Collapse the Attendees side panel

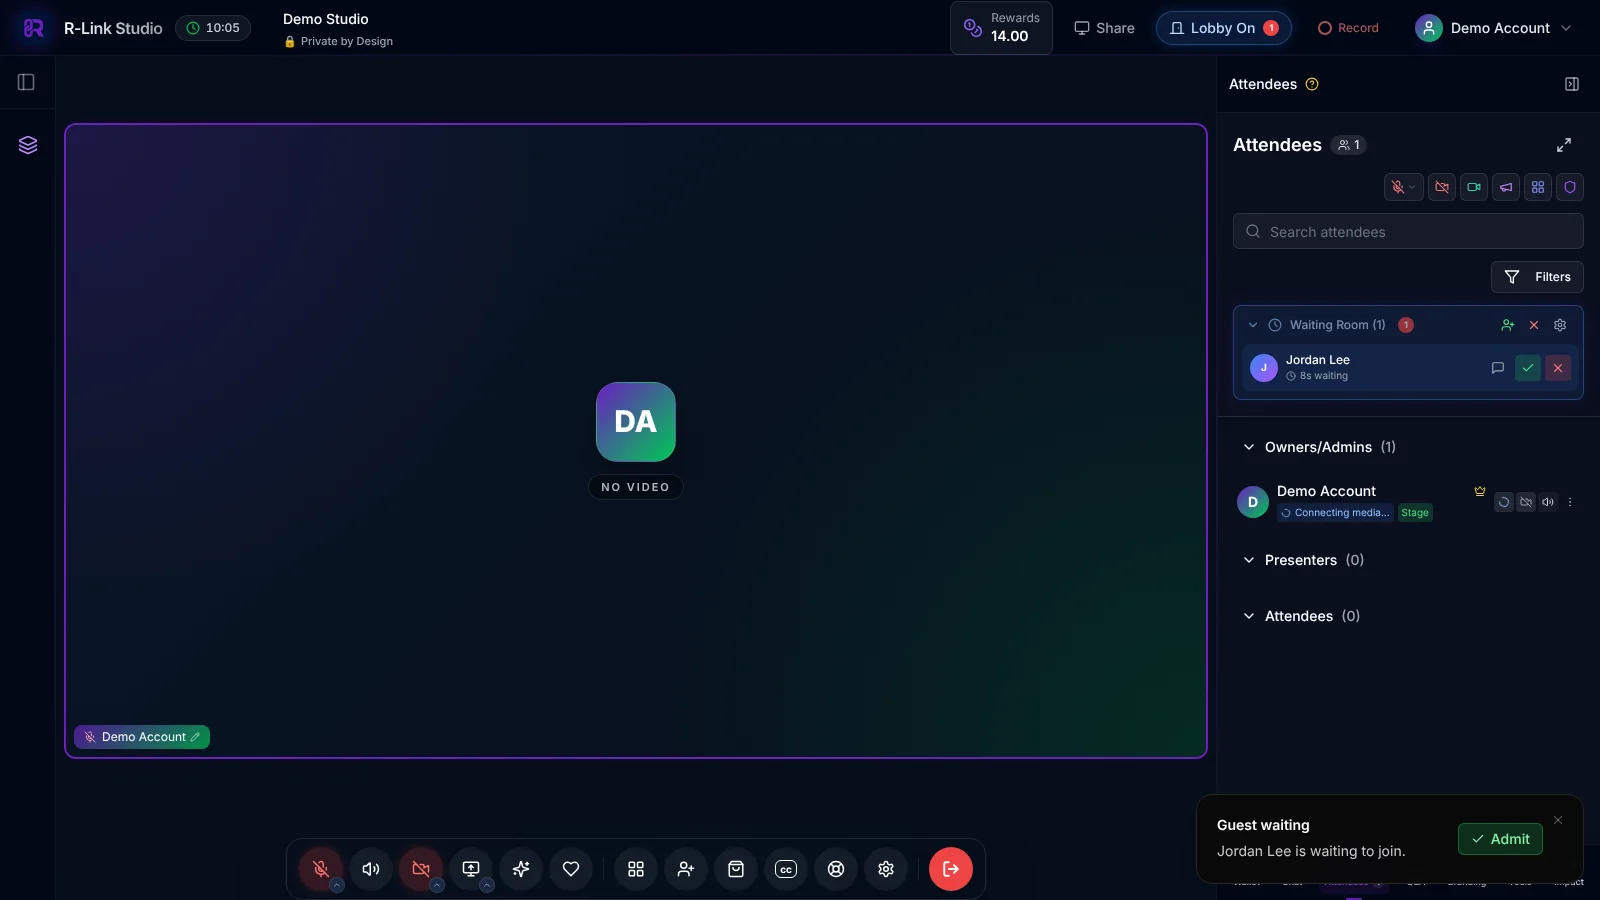(x=1572, y=84)
